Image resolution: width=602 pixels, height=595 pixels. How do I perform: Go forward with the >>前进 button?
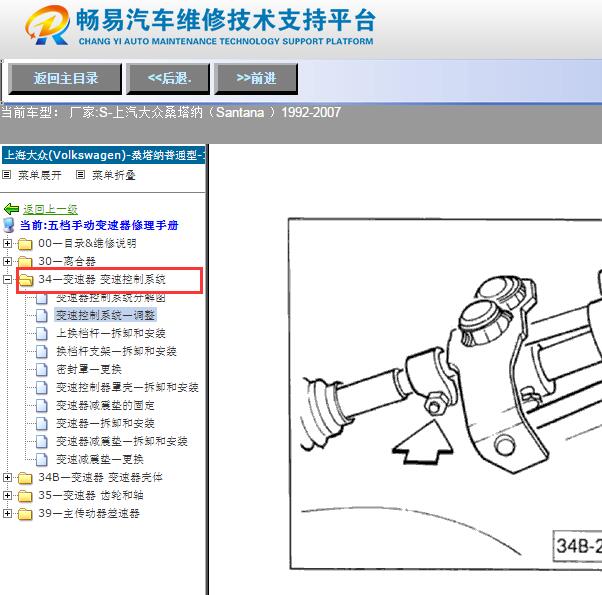[x=256, y=79]
